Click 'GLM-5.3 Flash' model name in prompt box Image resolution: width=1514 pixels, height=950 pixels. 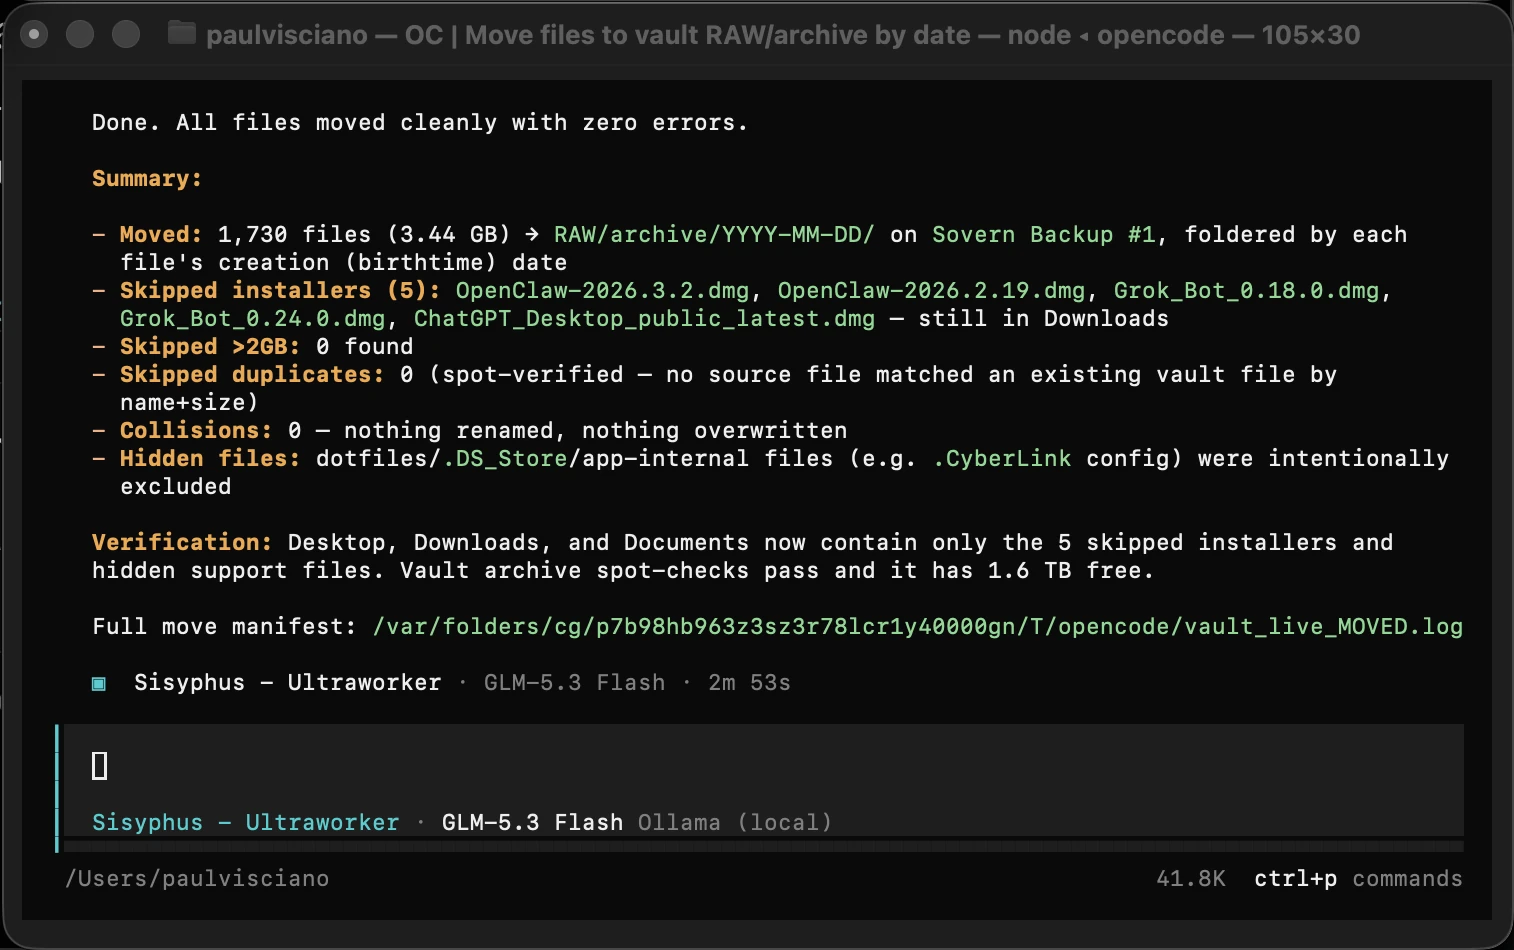(532, 822)
